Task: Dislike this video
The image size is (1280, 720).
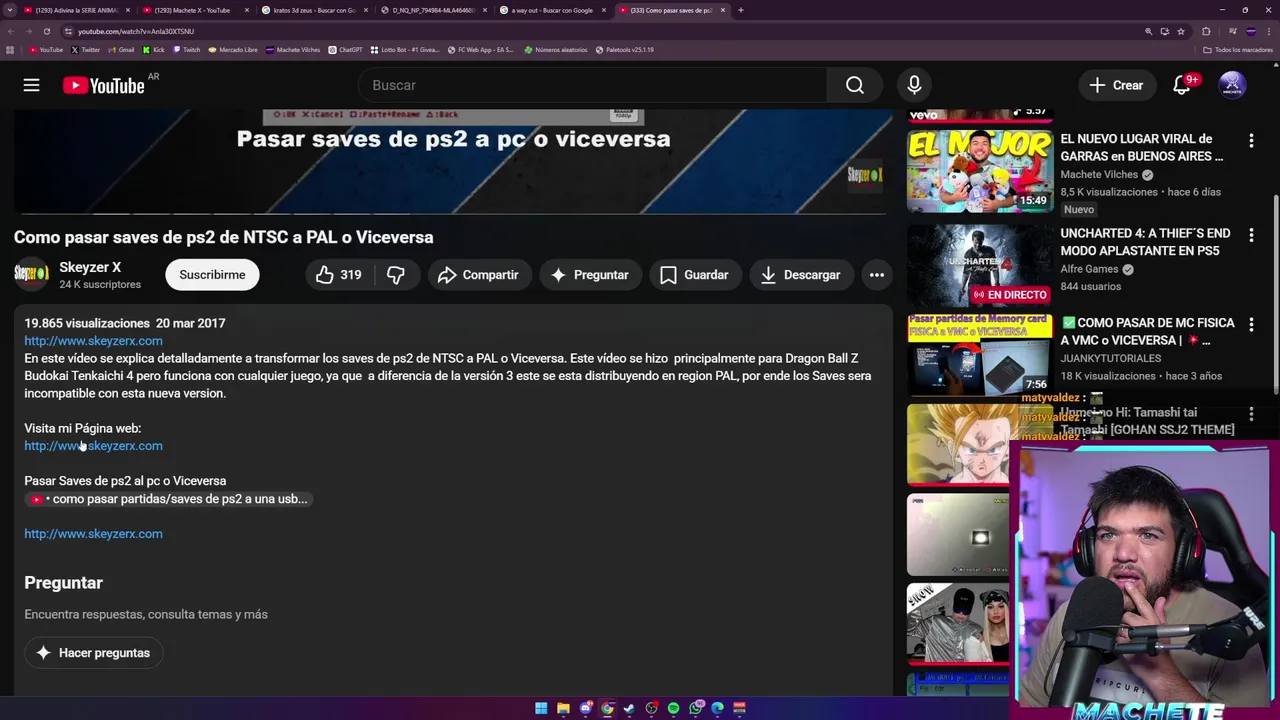Action: pyautogui.click(x=396, y=275)
